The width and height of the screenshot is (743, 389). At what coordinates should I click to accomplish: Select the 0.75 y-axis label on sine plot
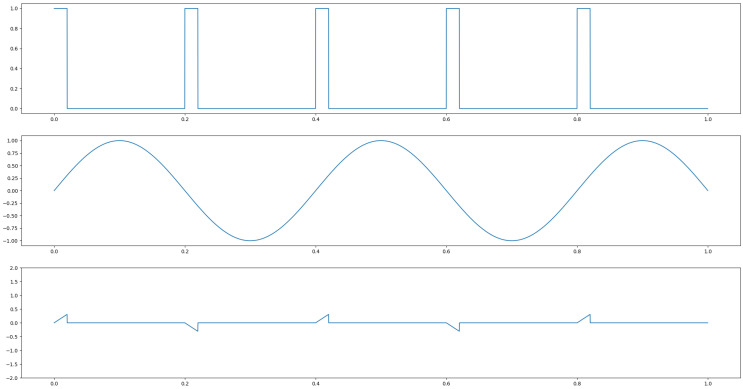click(12, 153)
